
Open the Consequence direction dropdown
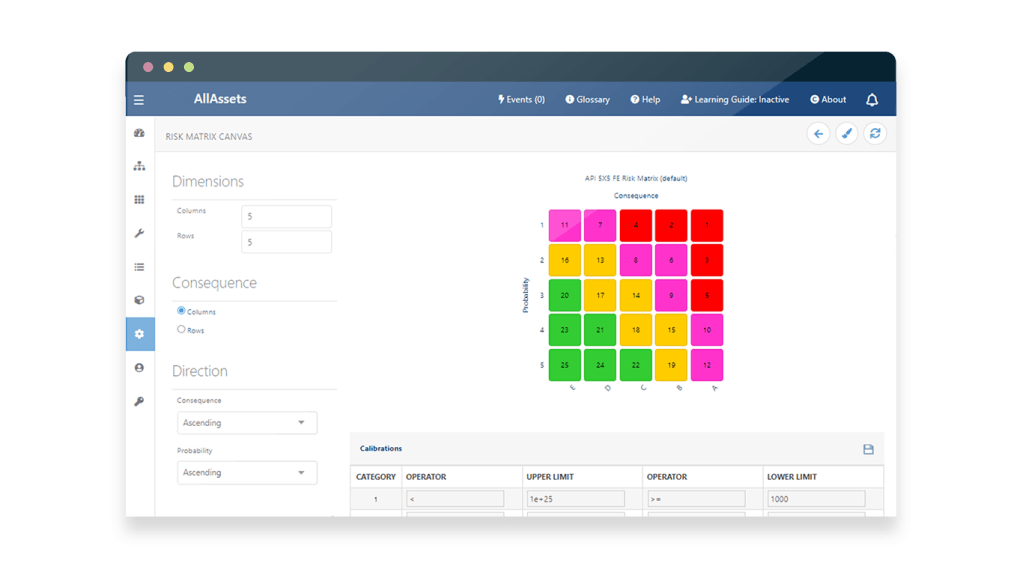[247, 423]
